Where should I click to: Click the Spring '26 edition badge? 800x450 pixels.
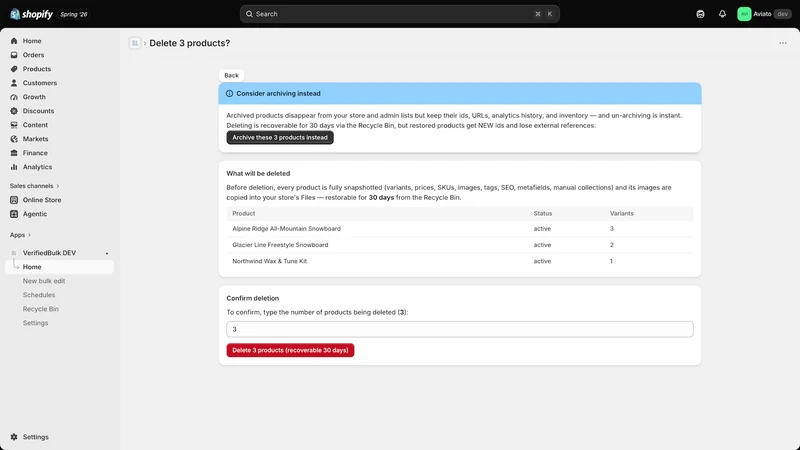74,14
